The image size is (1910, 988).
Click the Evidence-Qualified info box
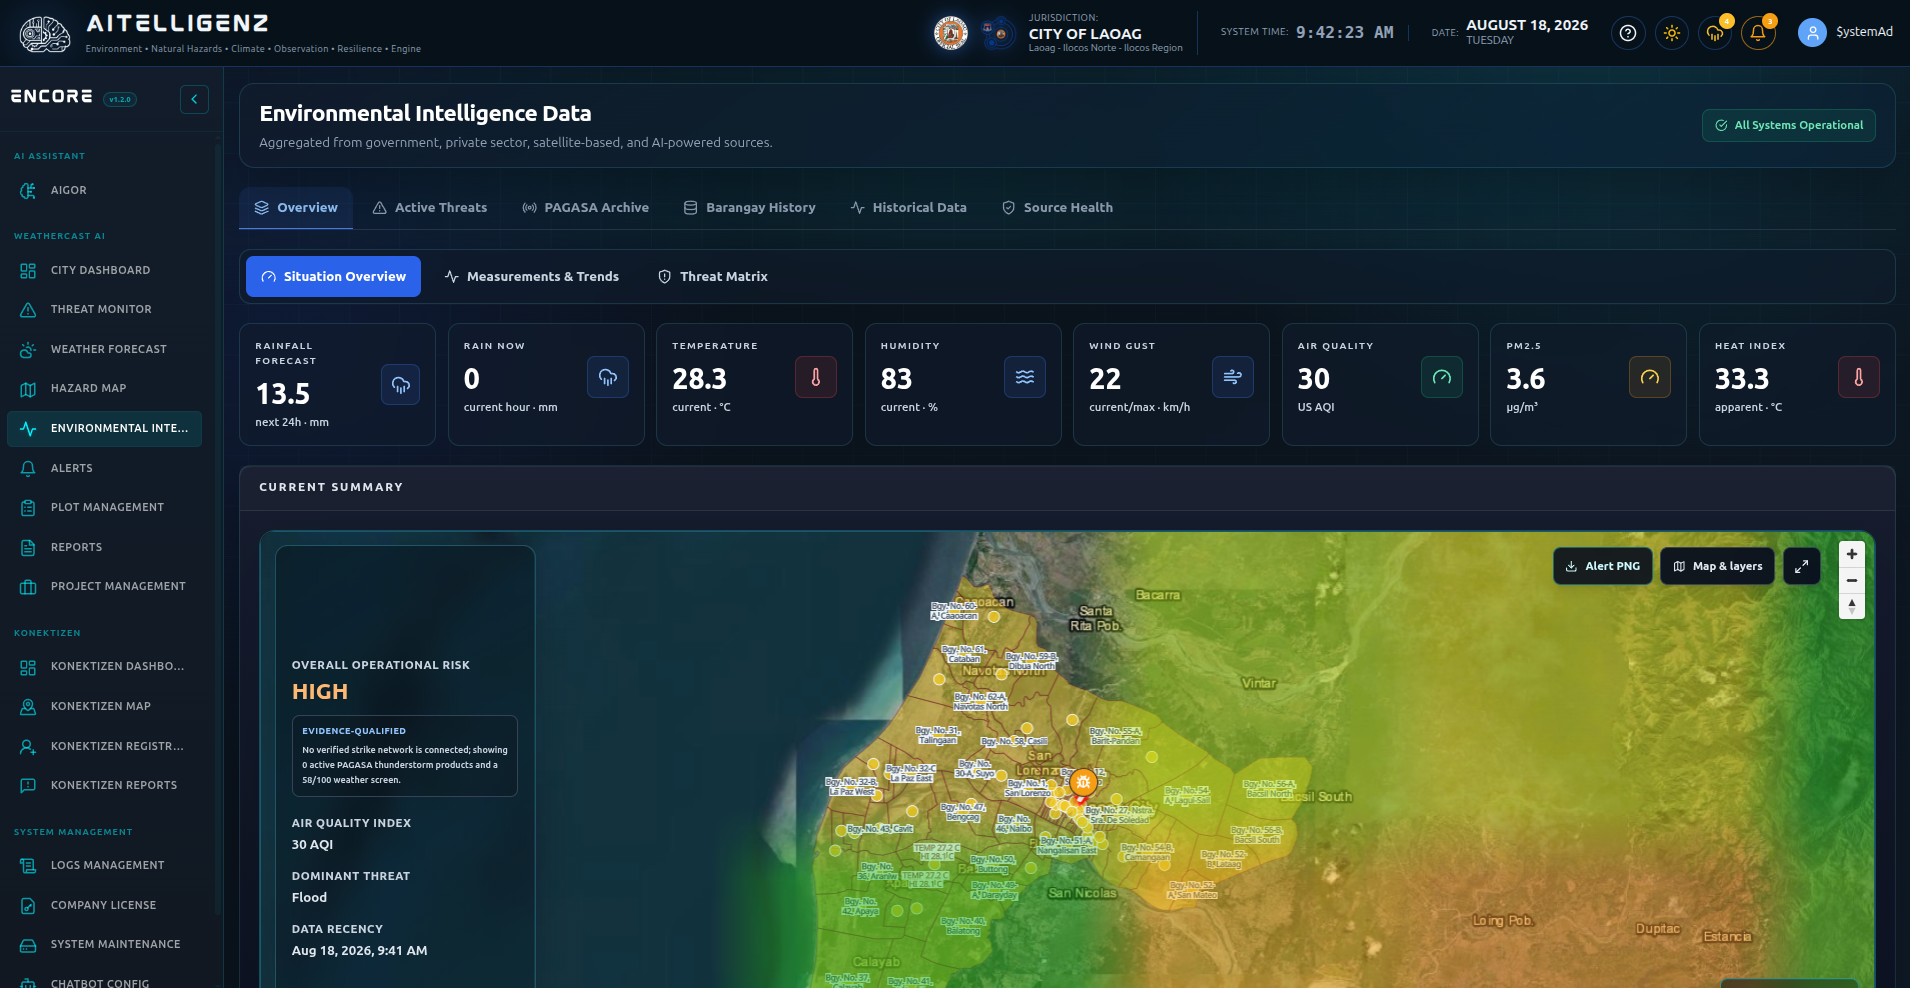pos(405,756)
